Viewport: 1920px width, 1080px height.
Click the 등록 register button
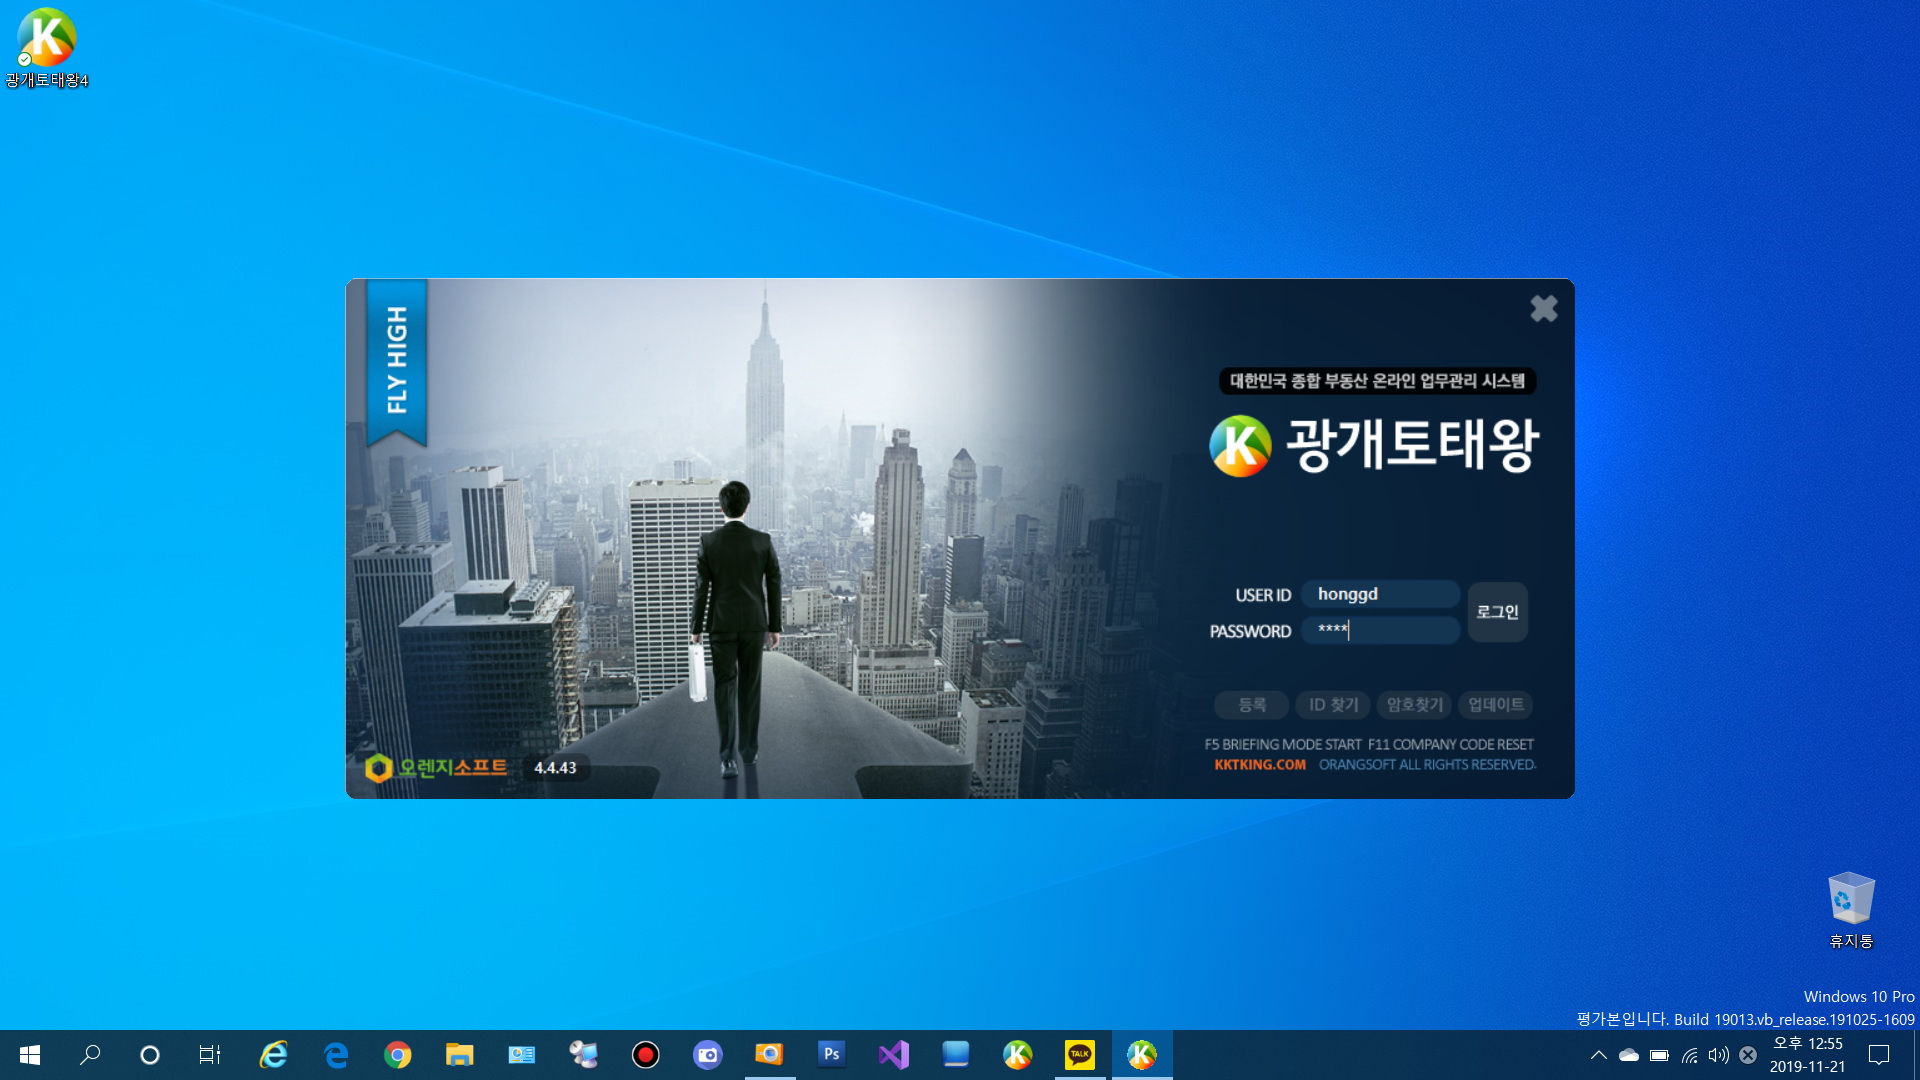click(1251, 705)
